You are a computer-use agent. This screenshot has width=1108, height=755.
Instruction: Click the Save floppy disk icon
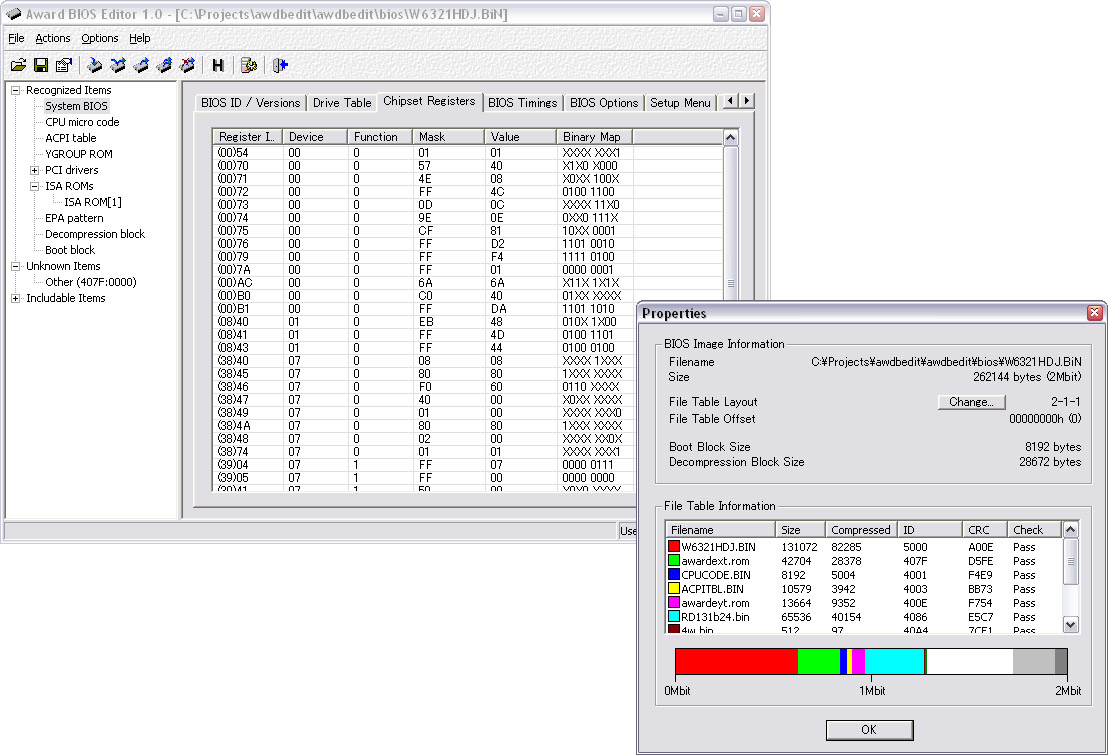coord(41,65)
